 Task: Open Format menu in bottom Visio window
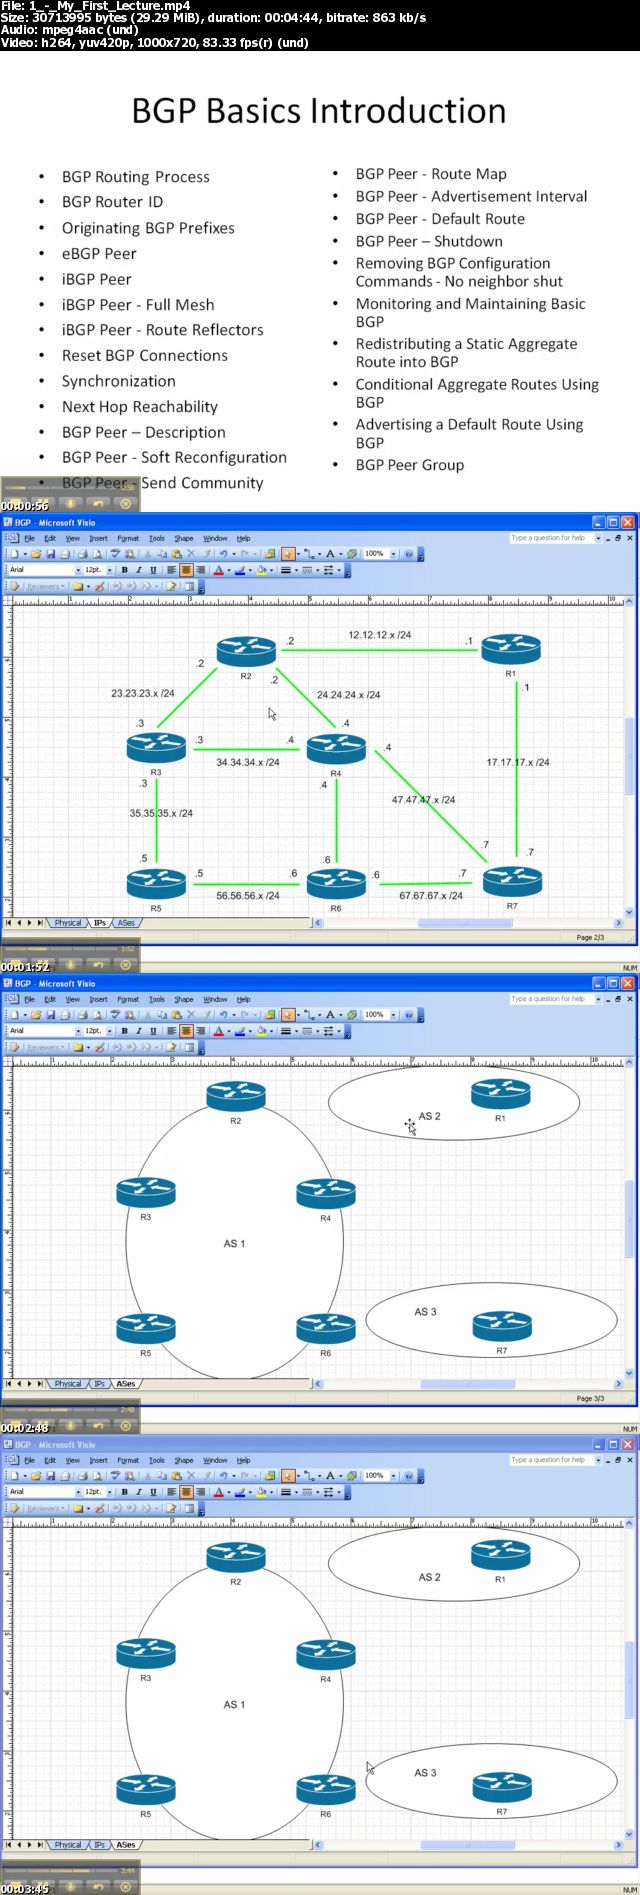[x=128, y=1460]
